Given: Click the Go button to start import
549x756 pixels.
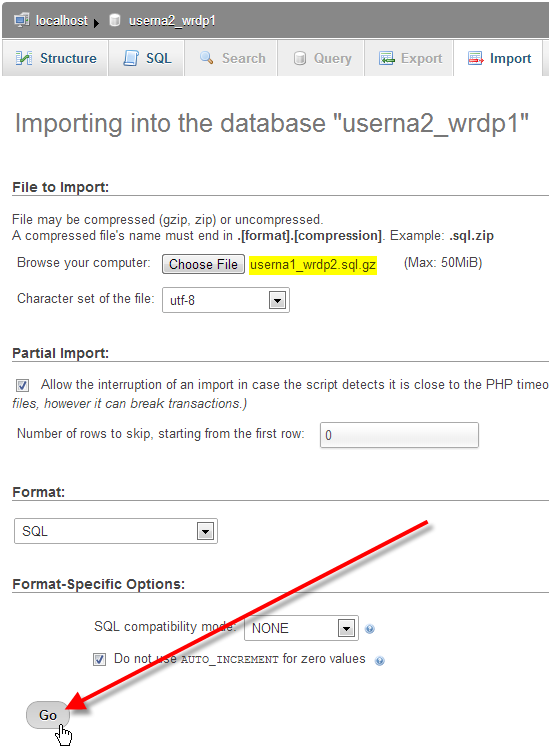Looking at the screenshot, I should pos(48,715).
